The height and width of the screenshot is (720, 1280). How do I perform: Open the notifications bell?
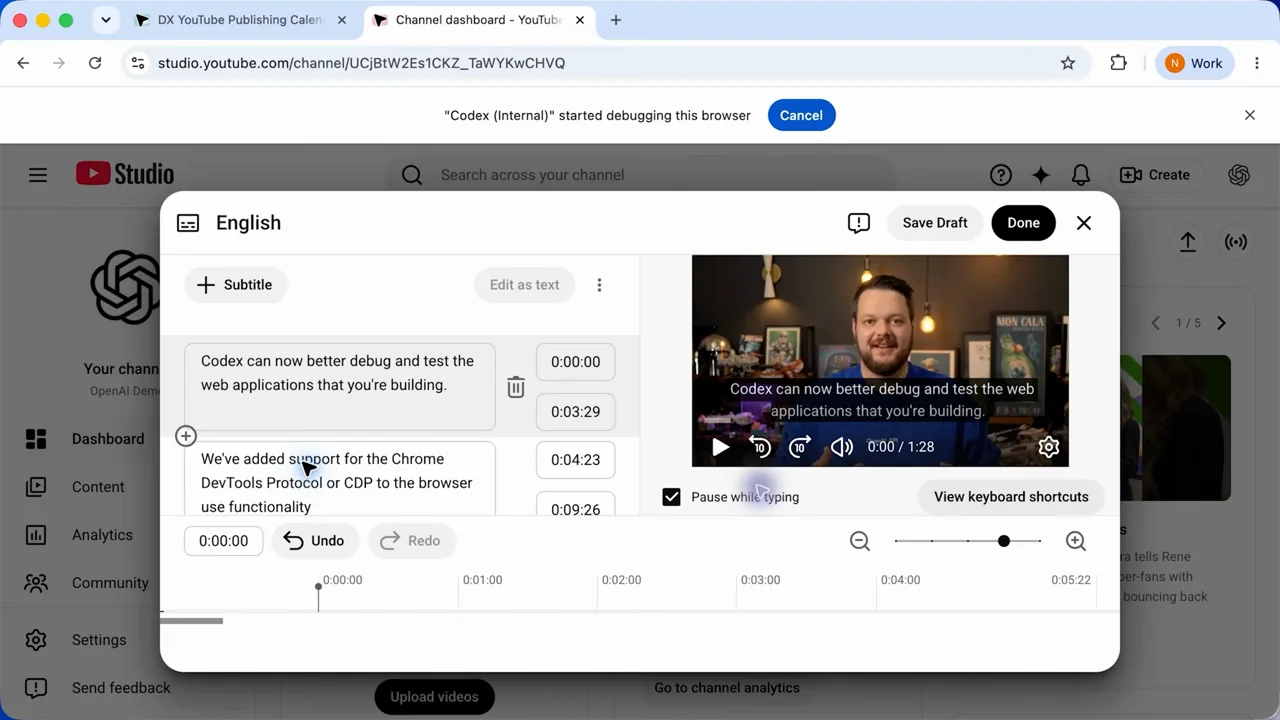1081,175
